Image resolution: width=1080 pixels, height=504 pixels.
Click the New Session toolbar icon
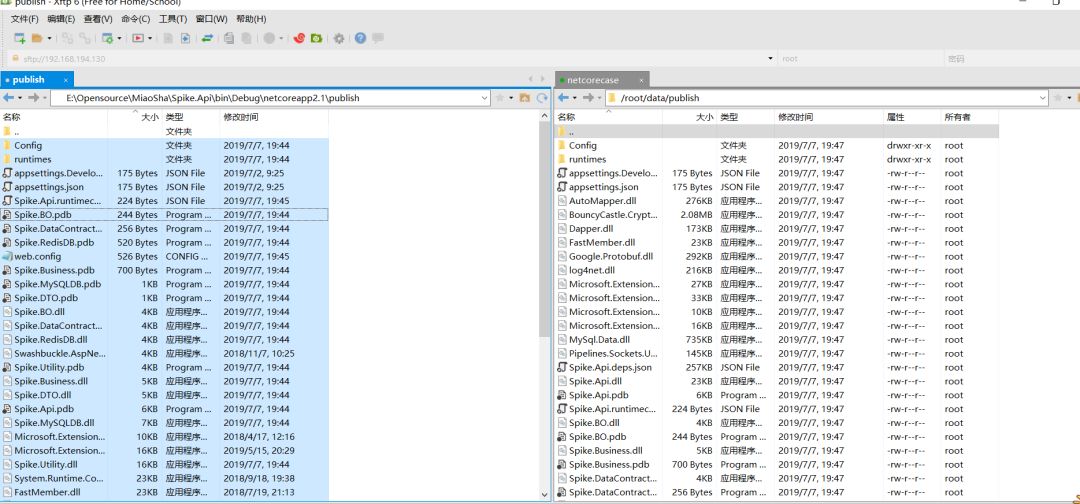[x=19, y=38]
